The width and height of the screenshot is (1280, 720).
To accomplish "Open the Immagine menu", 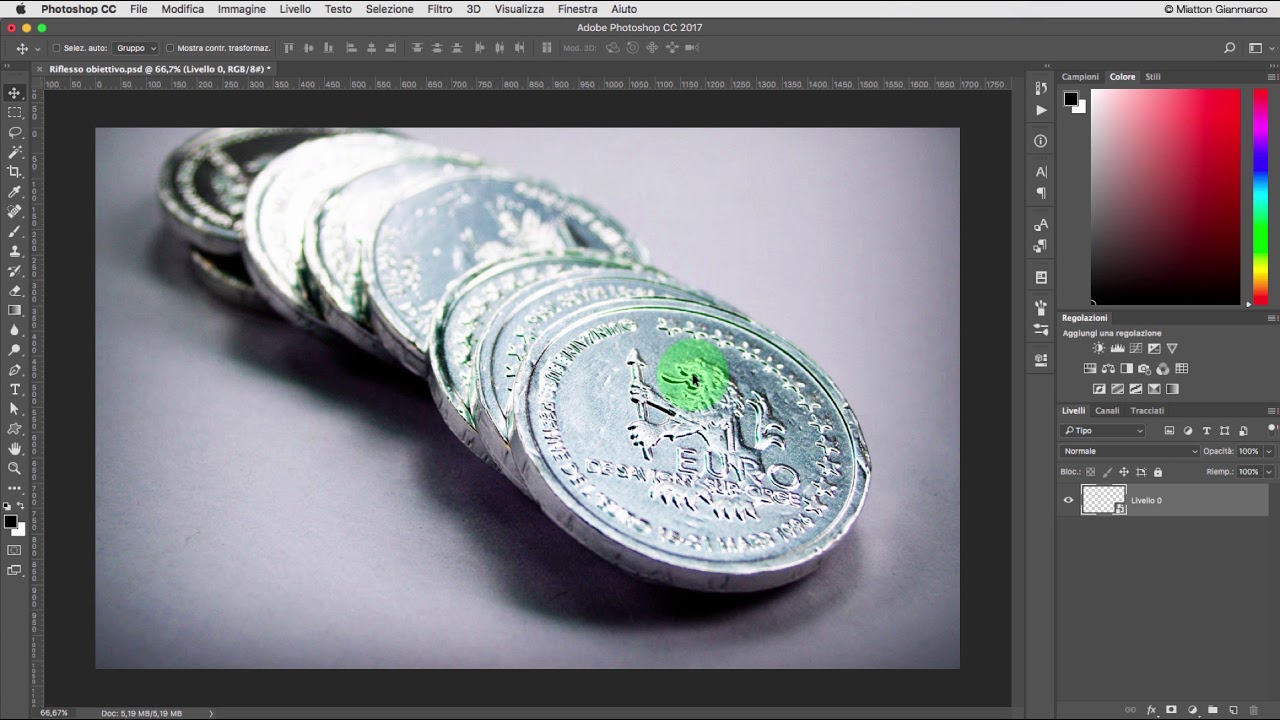I will [242, 9].
